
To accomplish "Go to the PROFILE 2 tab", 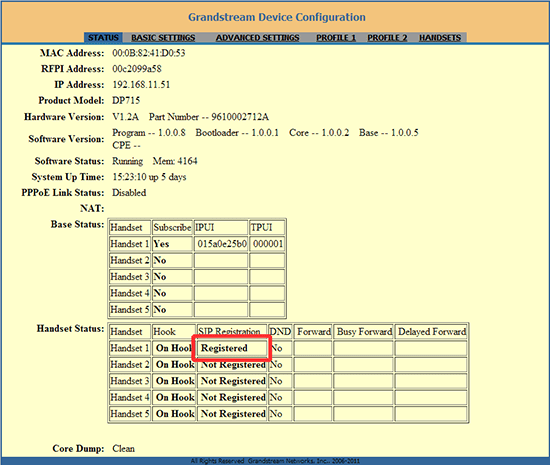I will (387, 38).
